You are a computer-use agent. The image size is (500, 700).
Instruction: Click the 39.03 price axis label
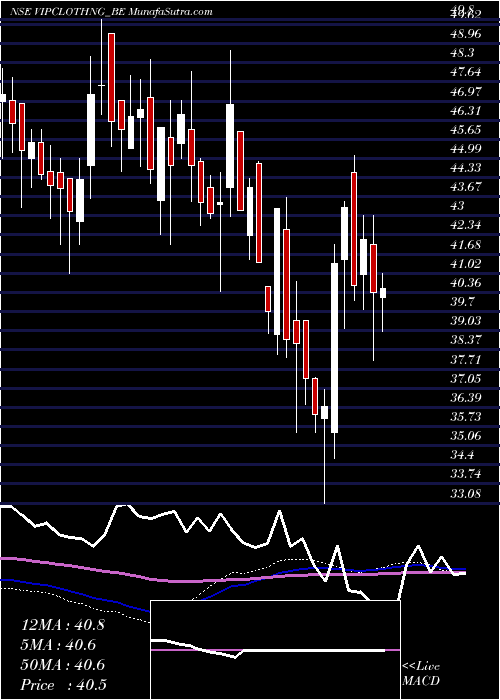coord(466,321)
